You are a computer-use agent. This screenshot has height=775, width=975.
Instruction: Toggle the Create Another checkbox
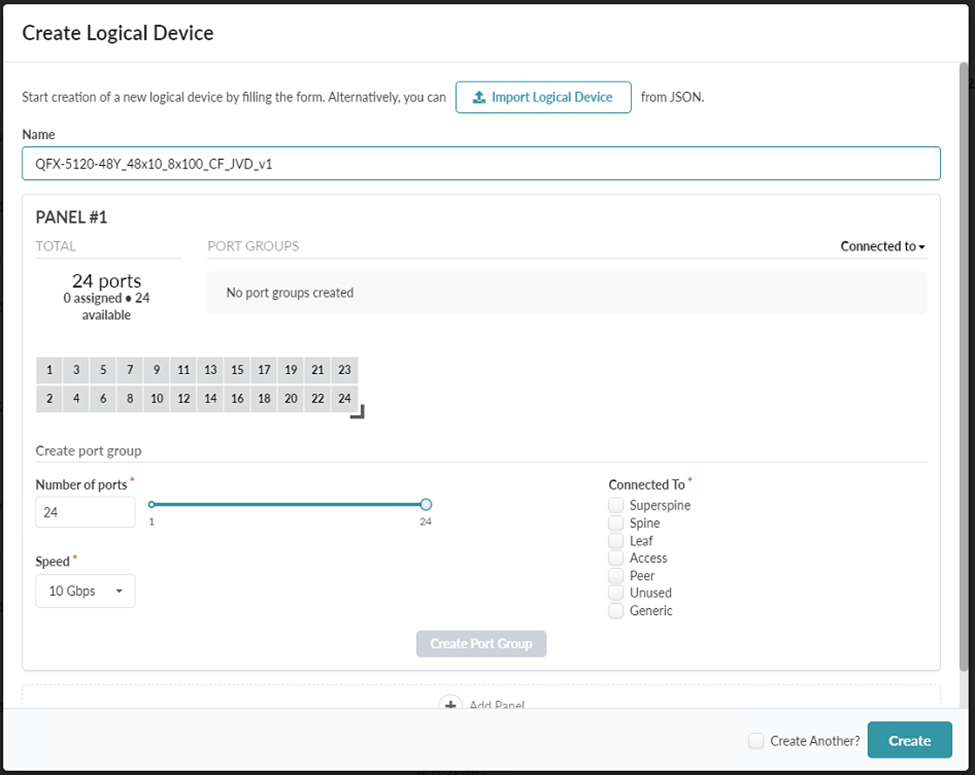[757, 741]
